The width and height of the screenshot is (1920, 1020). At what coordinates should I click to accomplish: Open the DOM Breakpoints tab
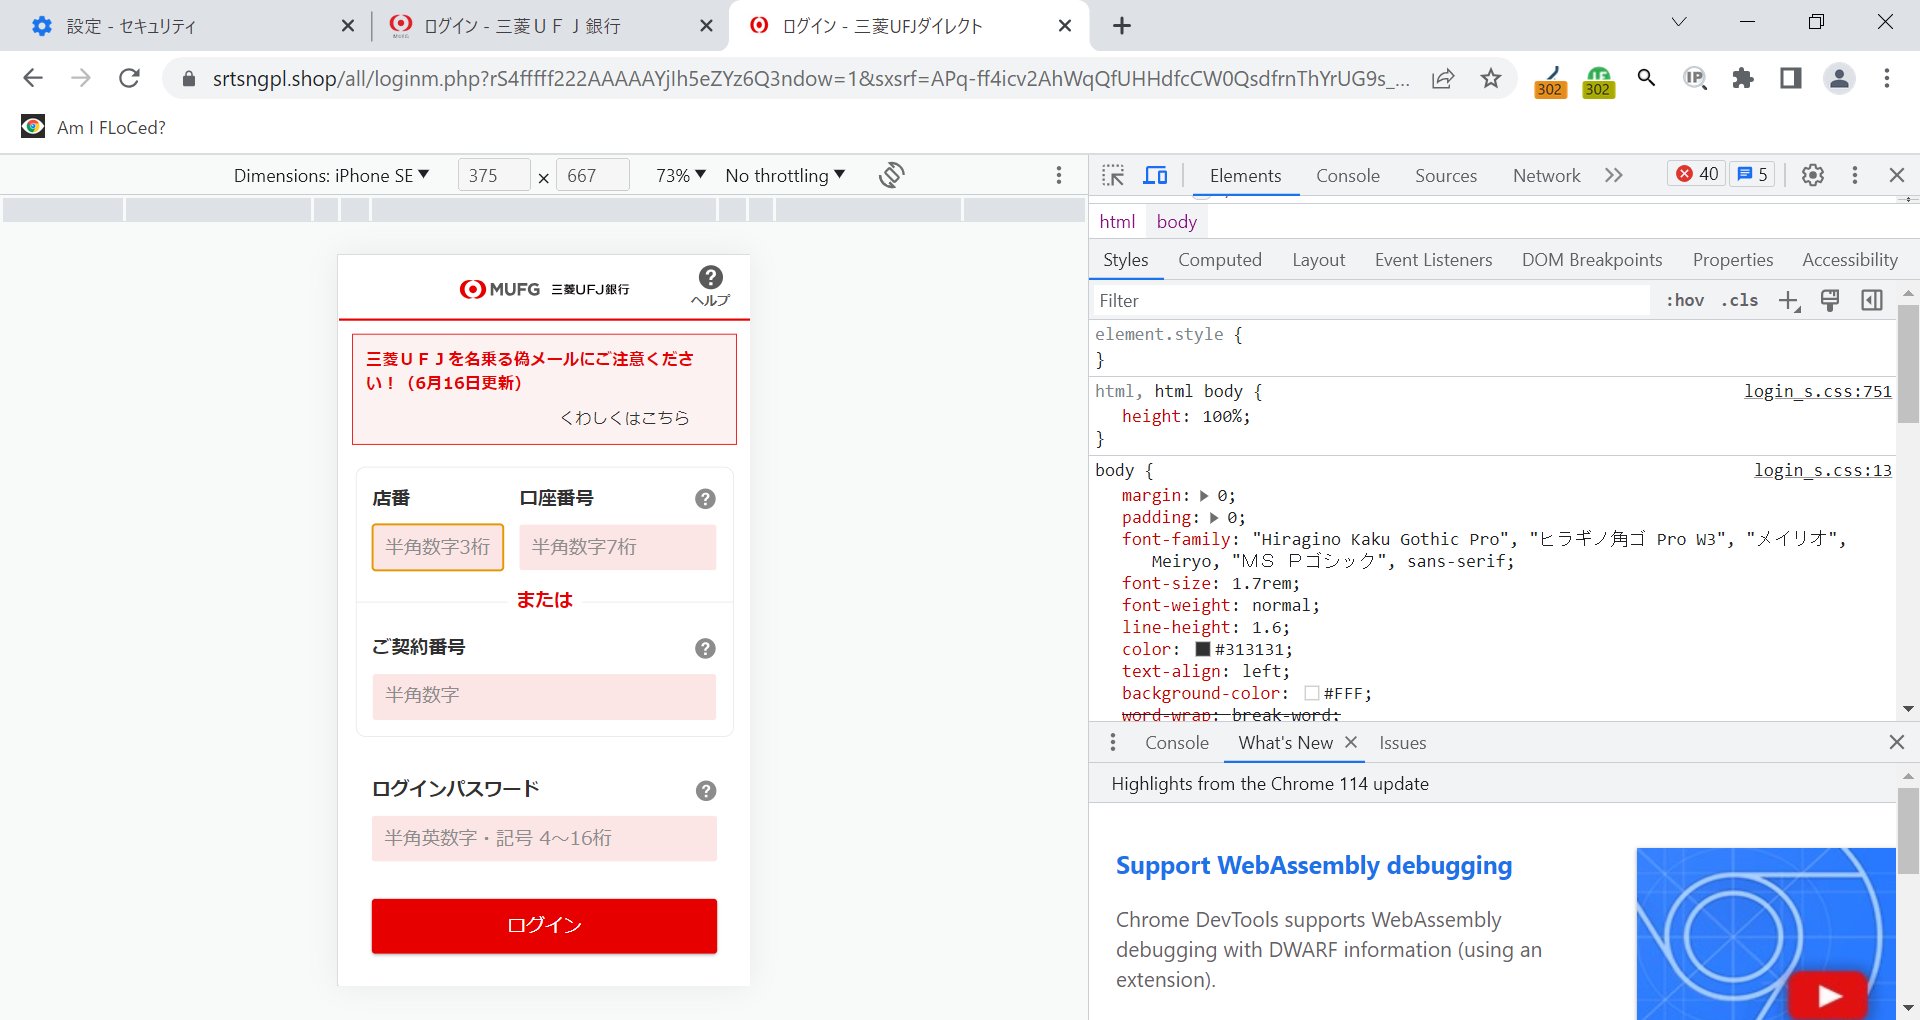[x=1592, y=260]
